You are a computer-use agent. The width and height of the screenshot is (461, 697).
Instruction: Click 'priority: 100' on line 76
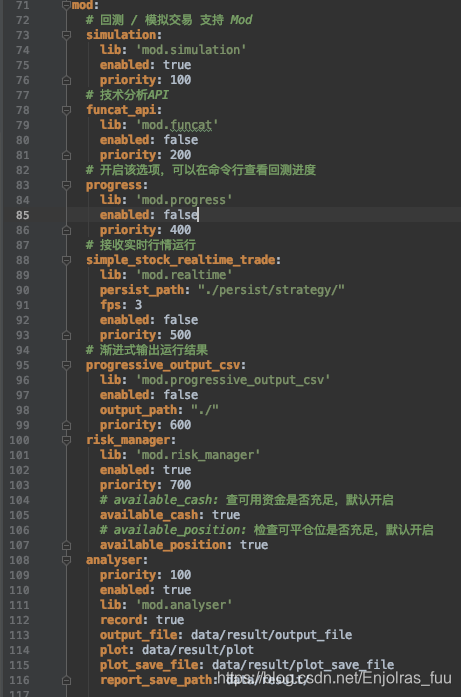pos(145,80)
